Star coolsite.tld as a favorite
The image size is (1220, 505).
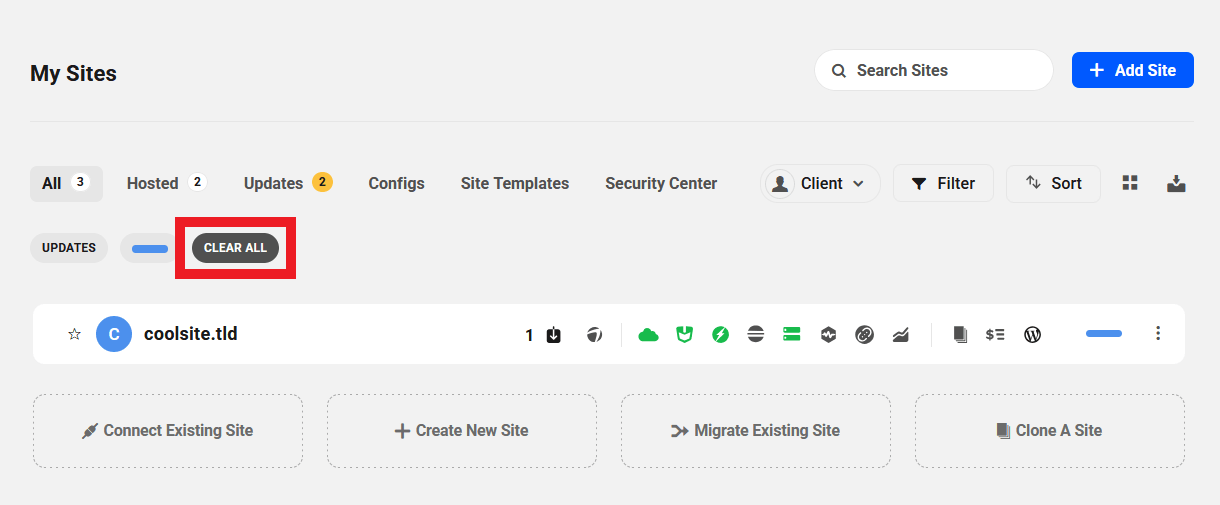[74, 334]
